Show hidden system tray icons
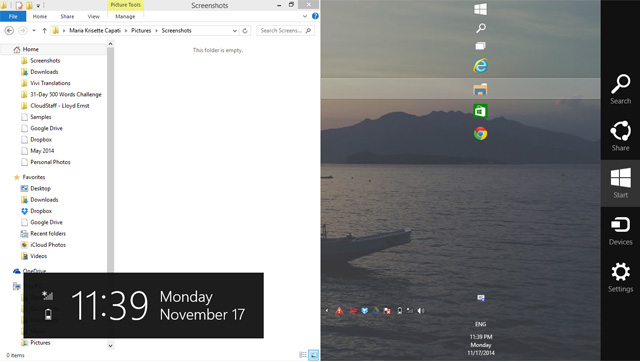Image resolution: width=640 pixels, height=362 pixels. (x=327, y=311)
